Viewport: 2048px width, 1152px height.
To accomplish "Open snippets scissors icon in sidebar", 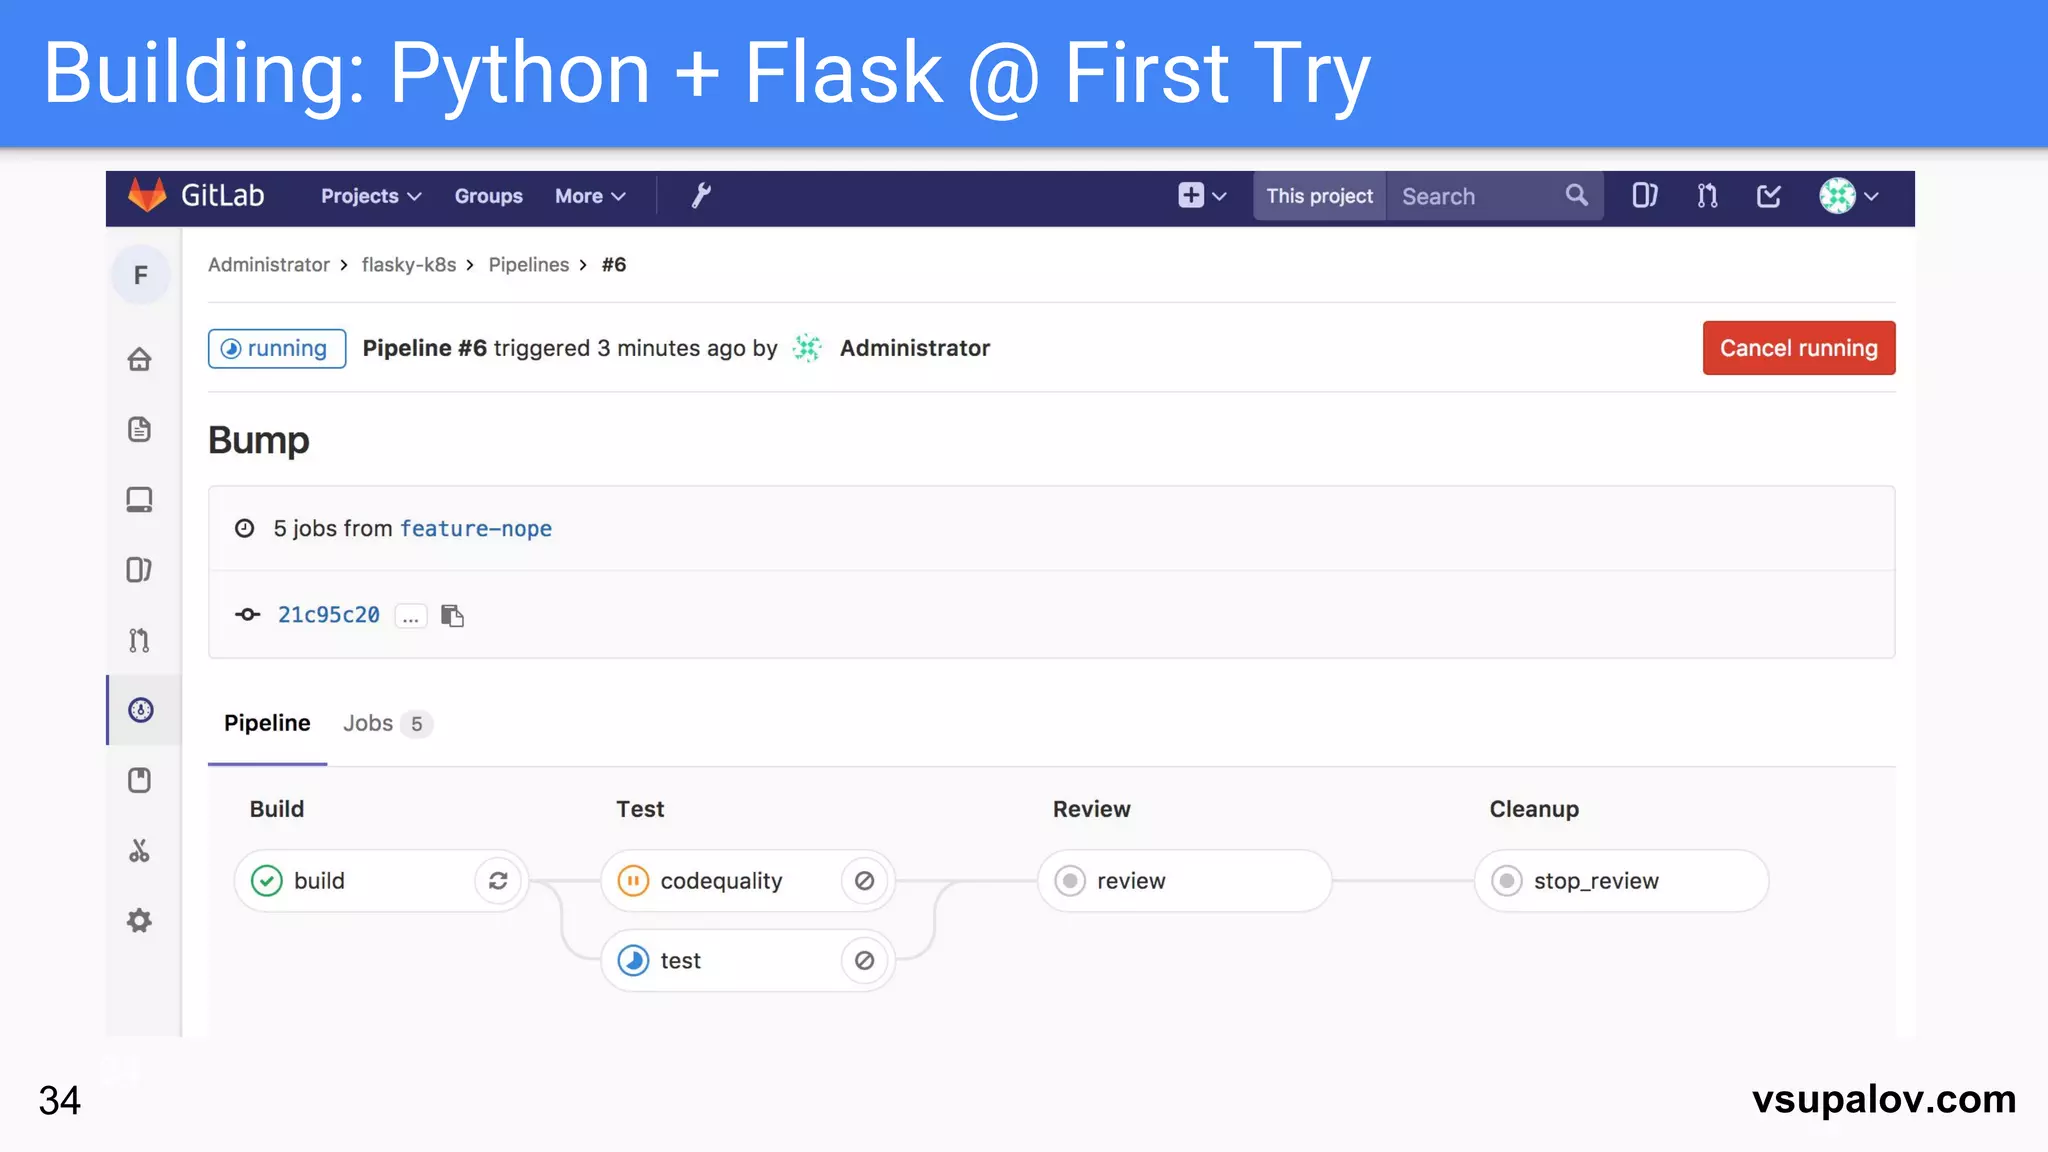I will click(140, 851).
